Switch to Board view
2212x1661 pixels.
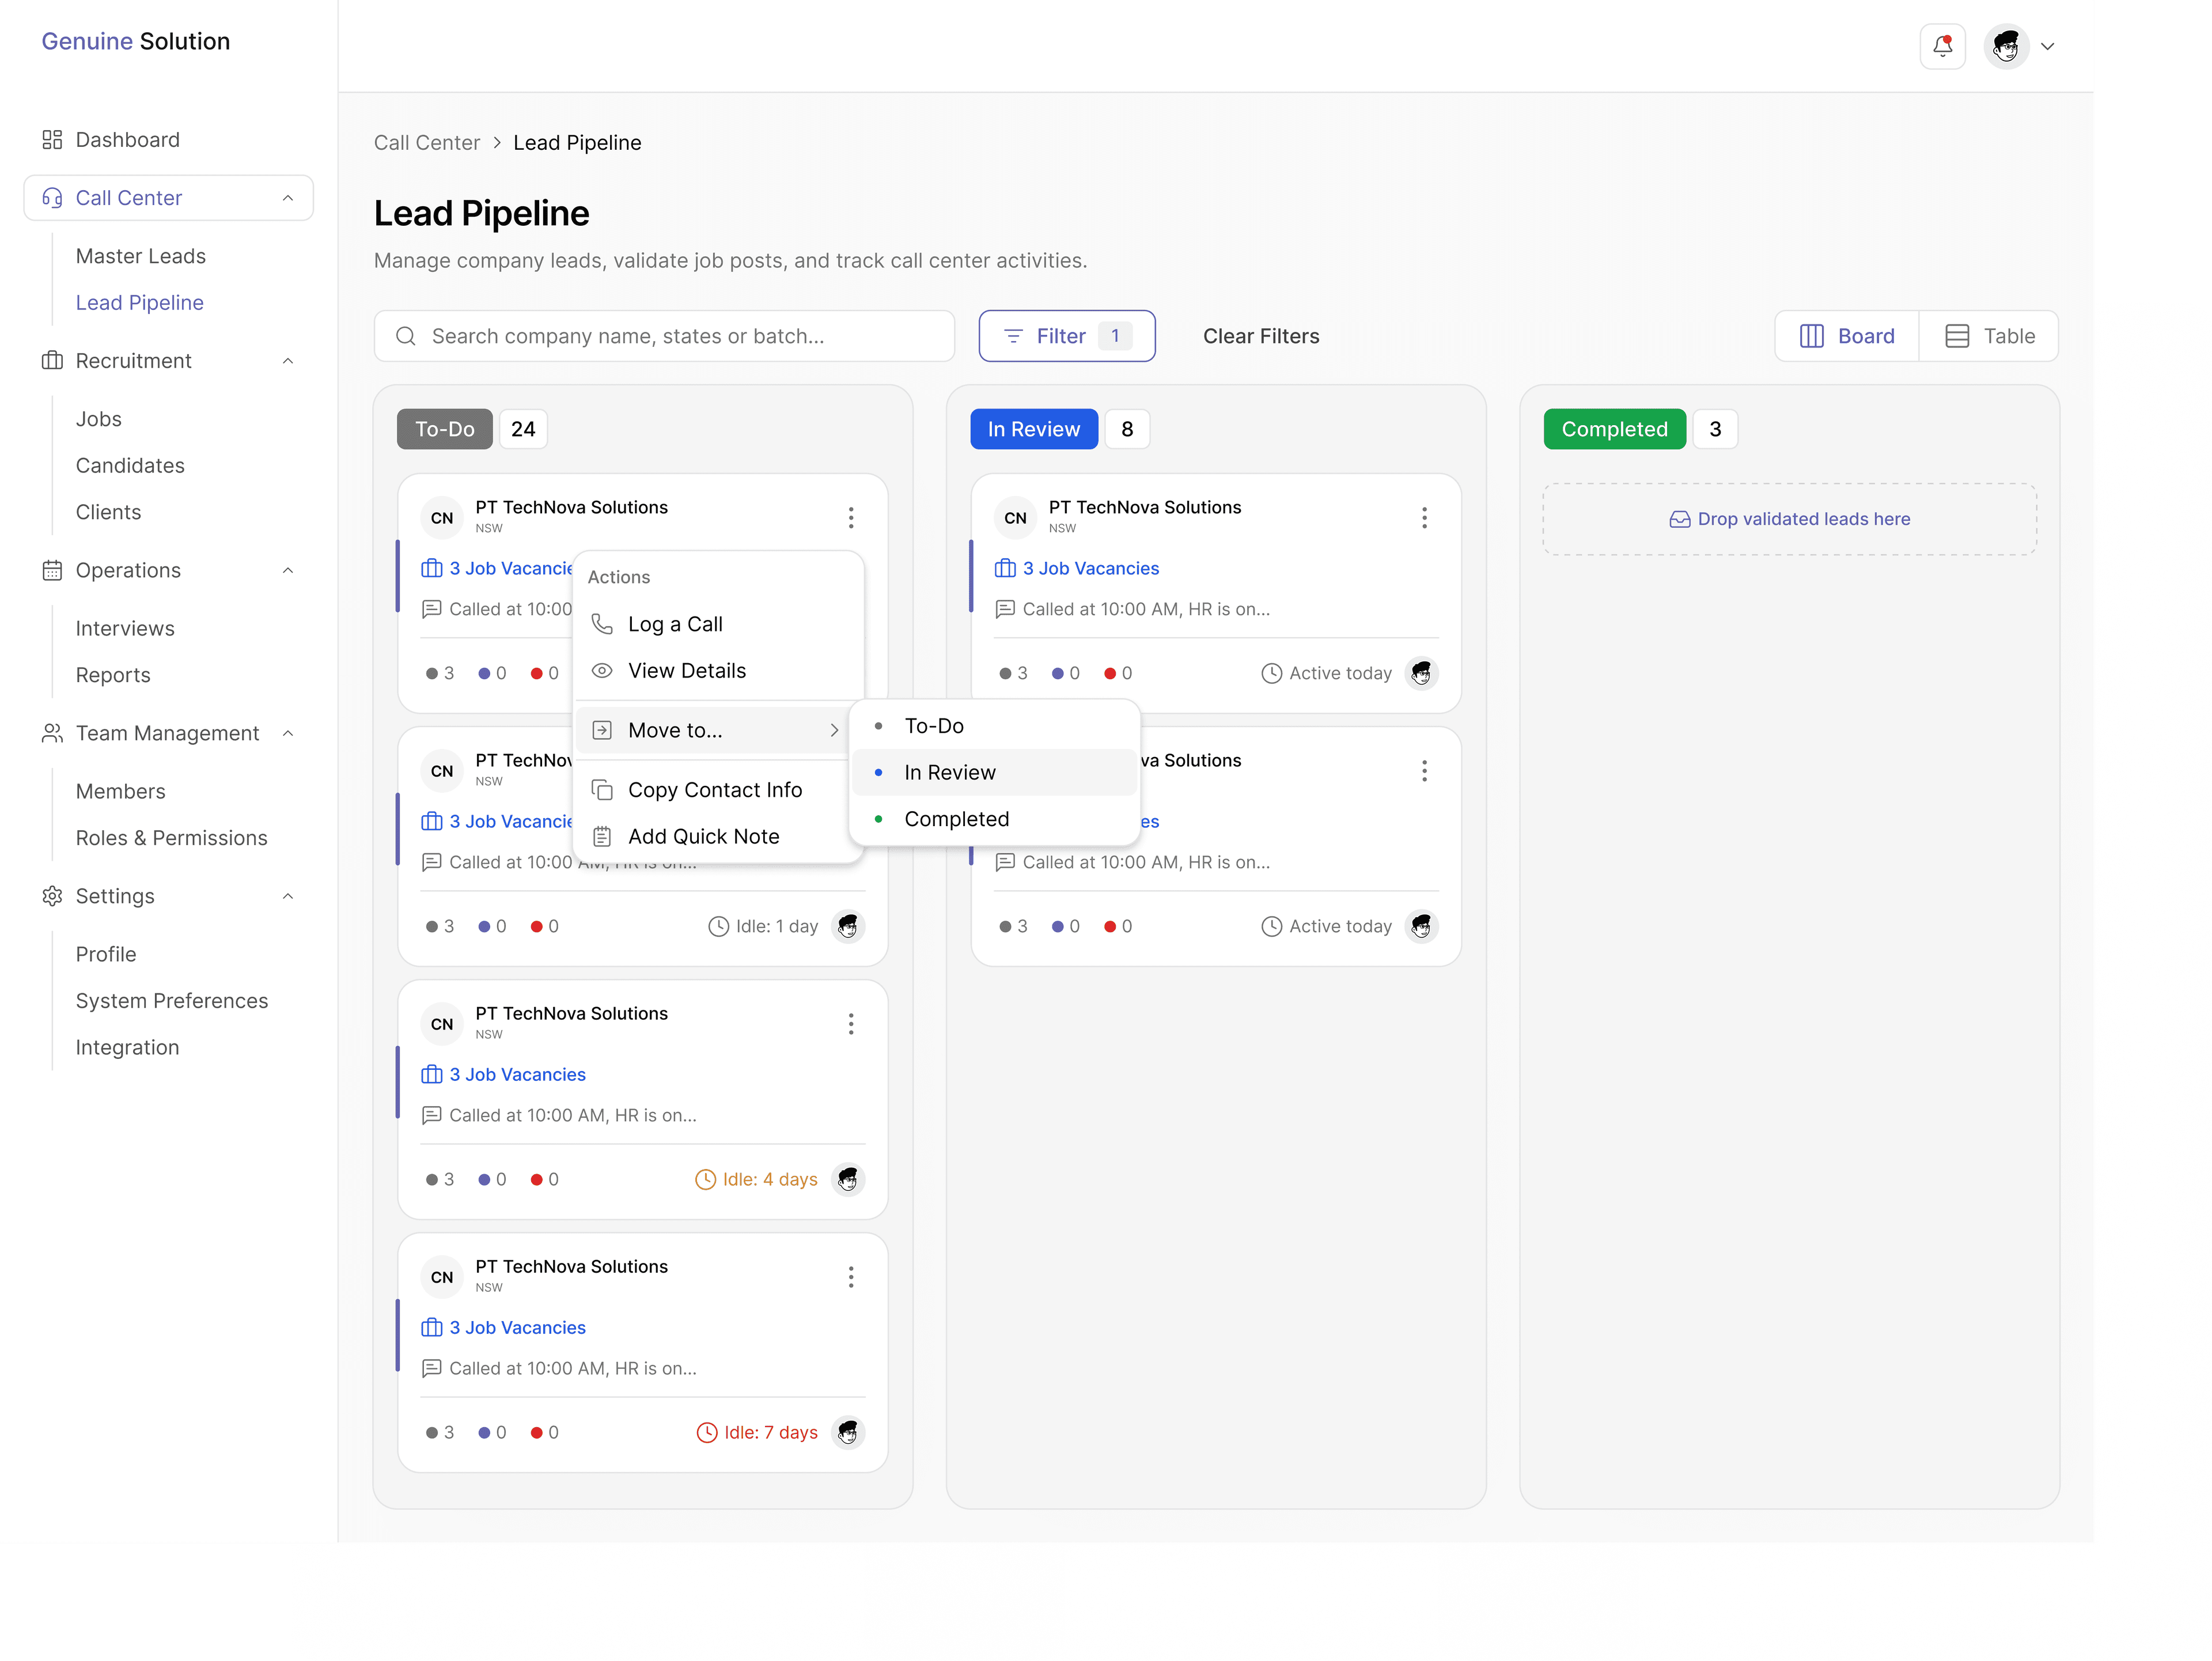1847,337
